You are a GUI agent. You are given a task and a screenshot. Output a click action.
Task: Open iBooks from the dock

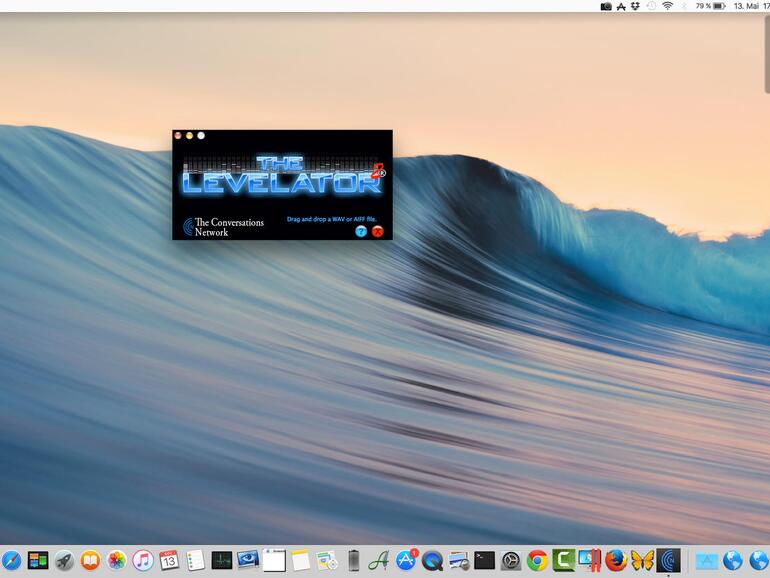click(91, 561)
